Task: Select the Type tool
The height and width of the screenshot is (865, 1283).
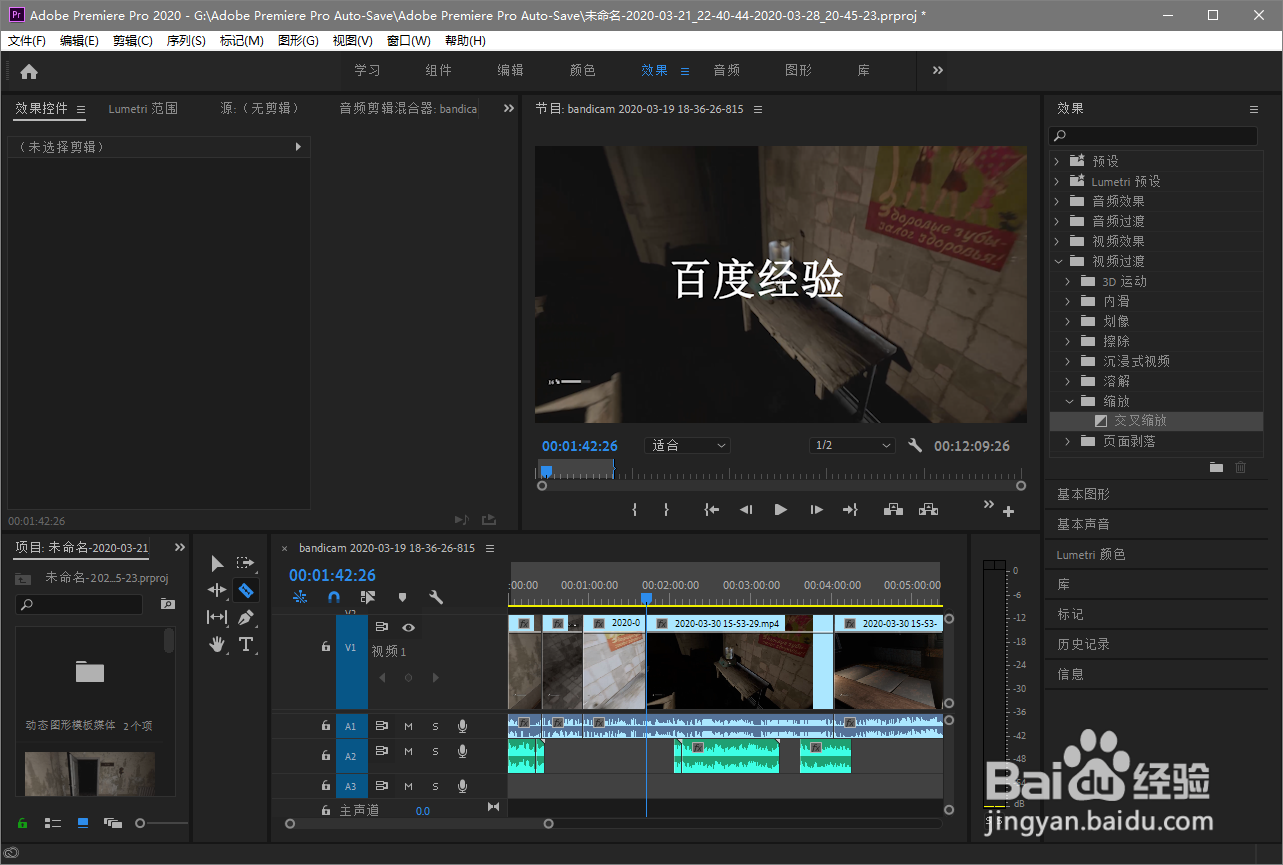Action: [x=246, y=644]
